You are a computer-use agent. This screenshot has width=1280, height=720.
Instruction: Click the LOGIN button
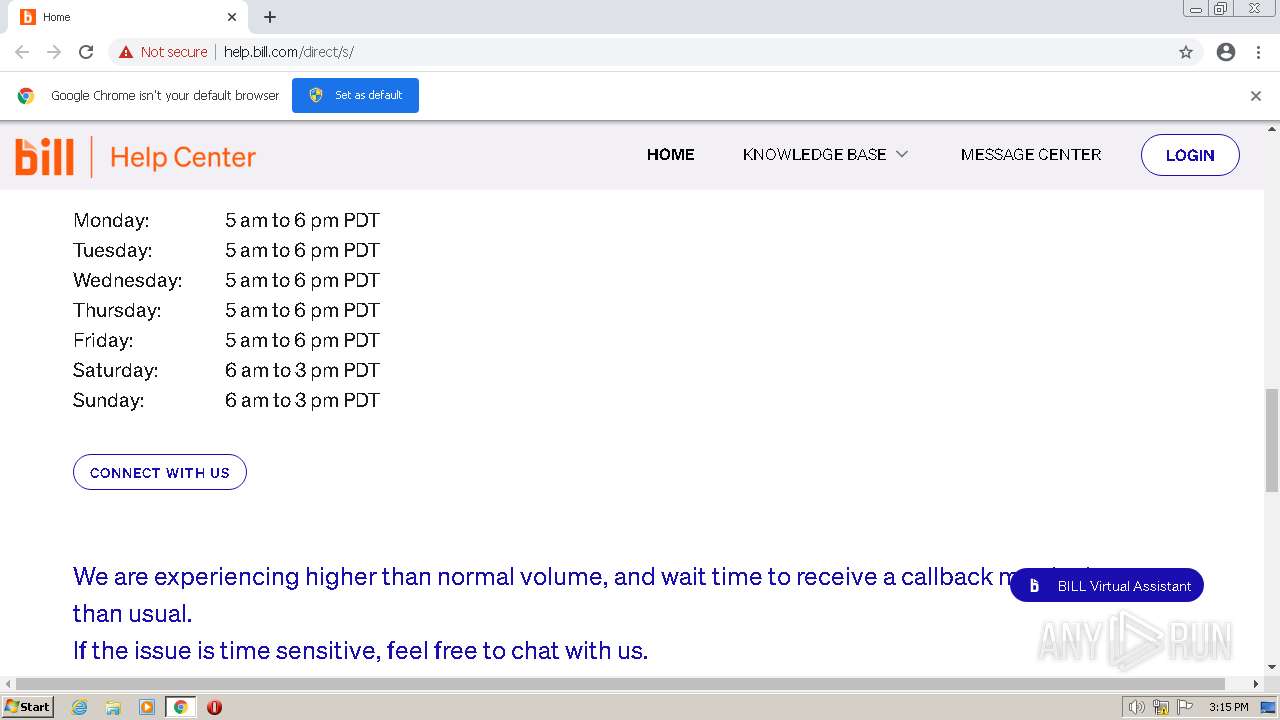pyautogui.click(x=1190, y=155)
